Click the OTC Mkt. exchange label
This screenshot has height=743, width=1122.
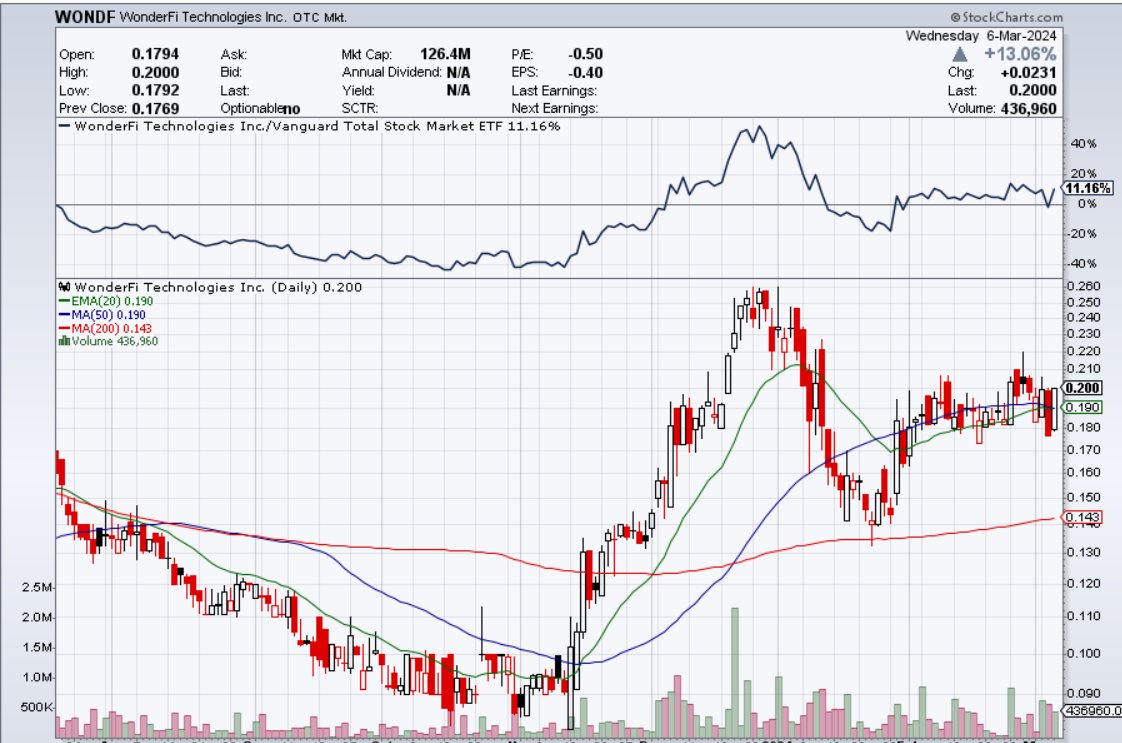[x=320, y=17]
